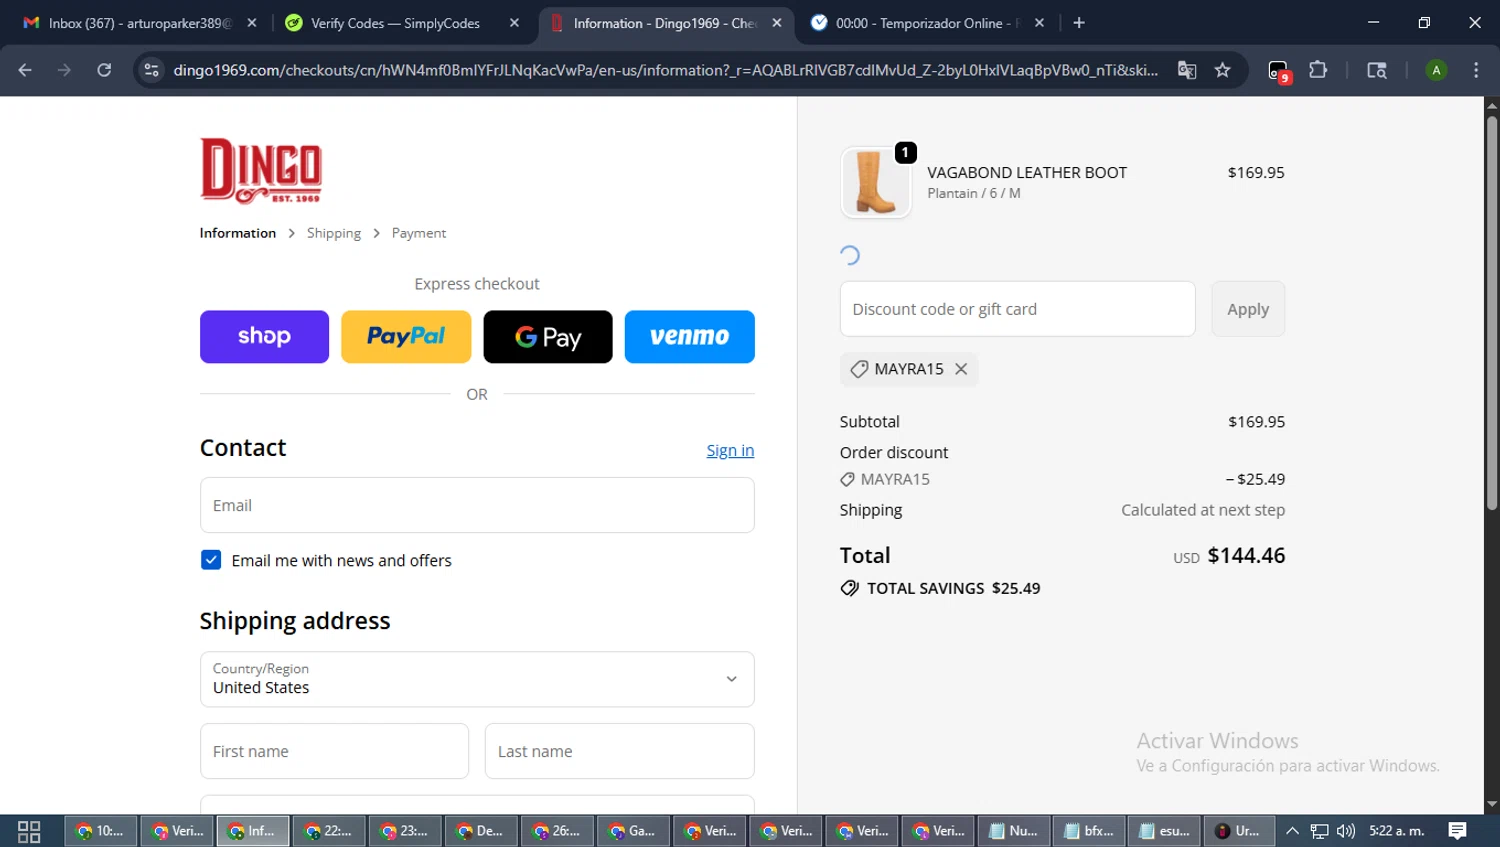Open the Windows notification center icon
The image size is (1500, 847).
1458,831
